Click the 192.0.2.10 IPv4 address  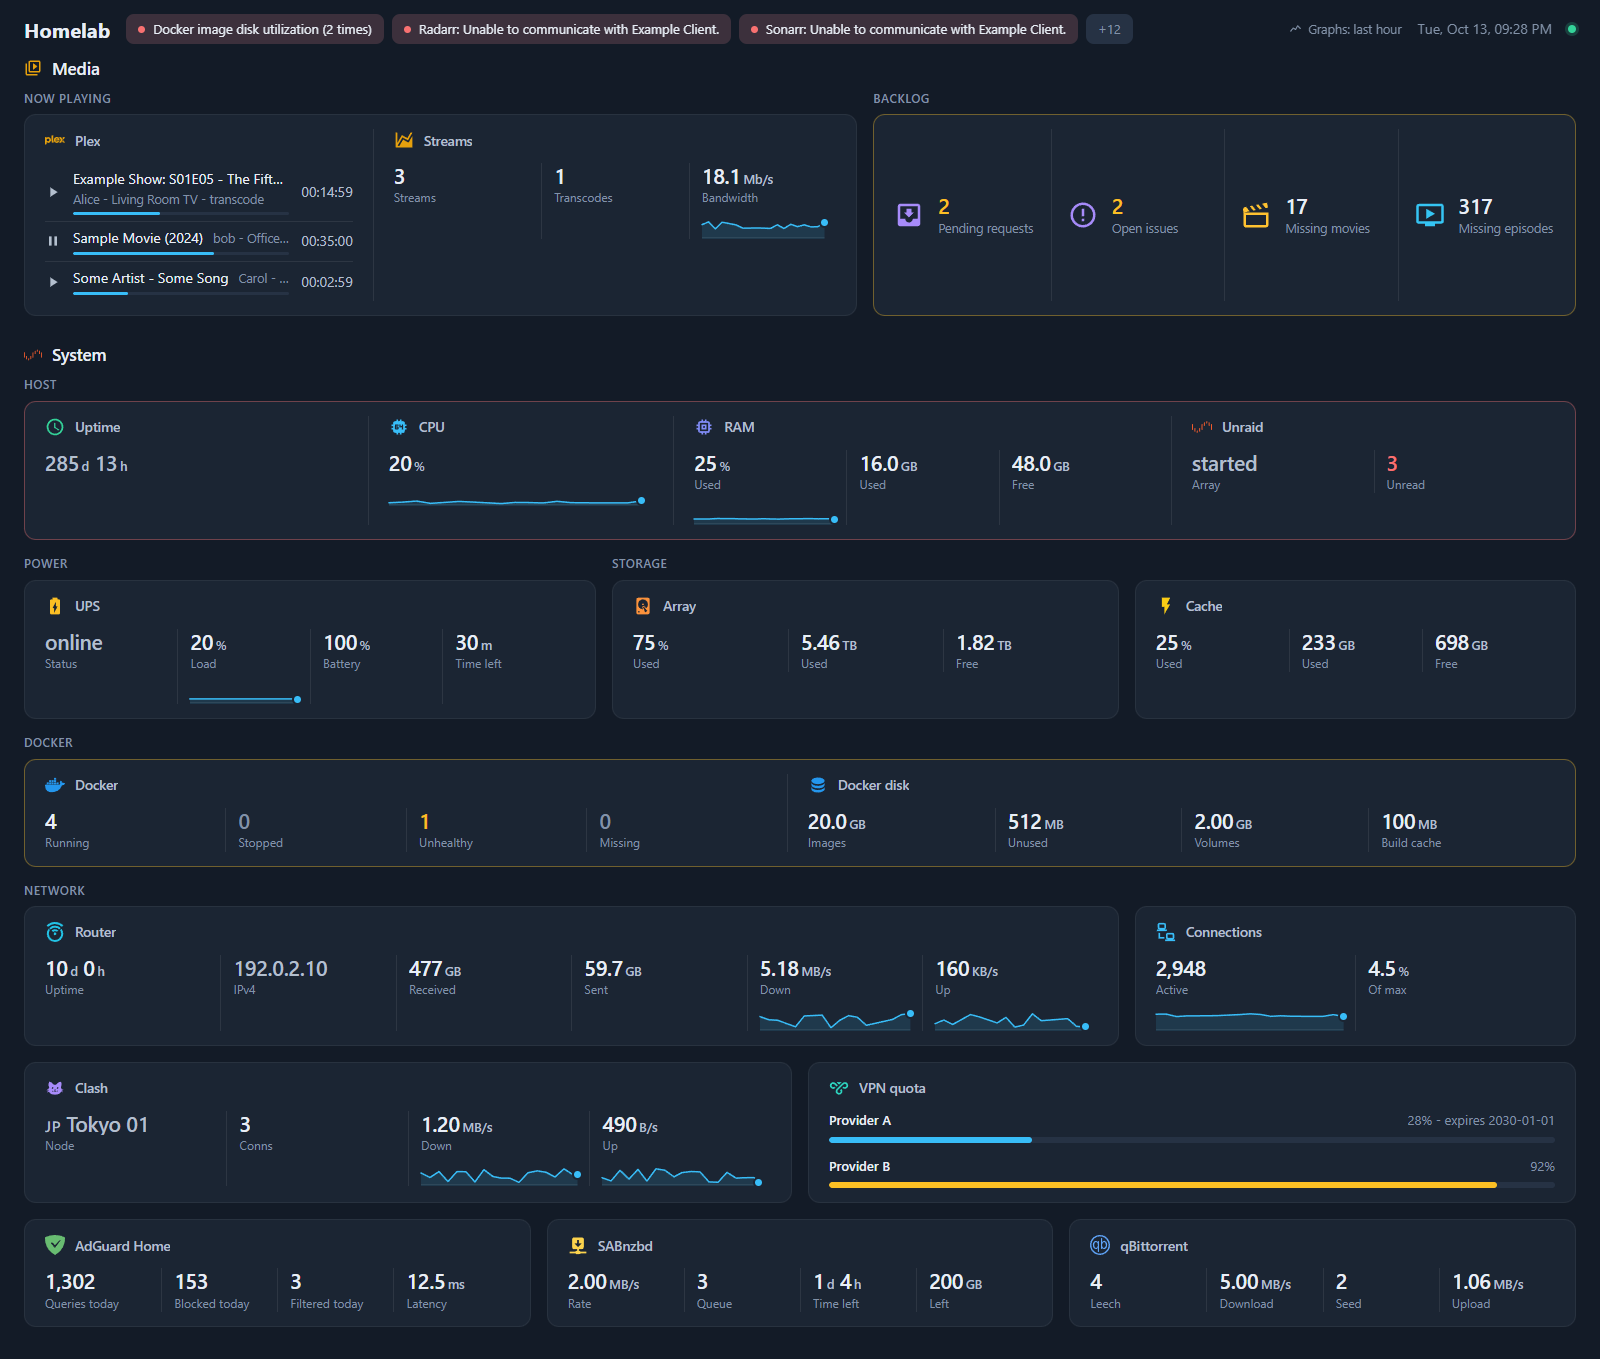[x=280, y=968]
